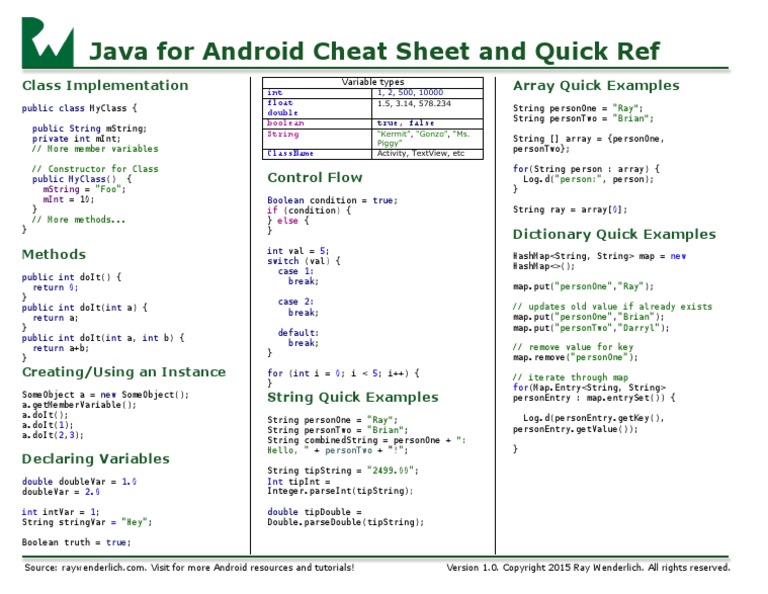Viewport: 768px width, 594px height.
Task: Click the '// More member variables' comment
Action: pyautogui.click(x=95, y=149)
